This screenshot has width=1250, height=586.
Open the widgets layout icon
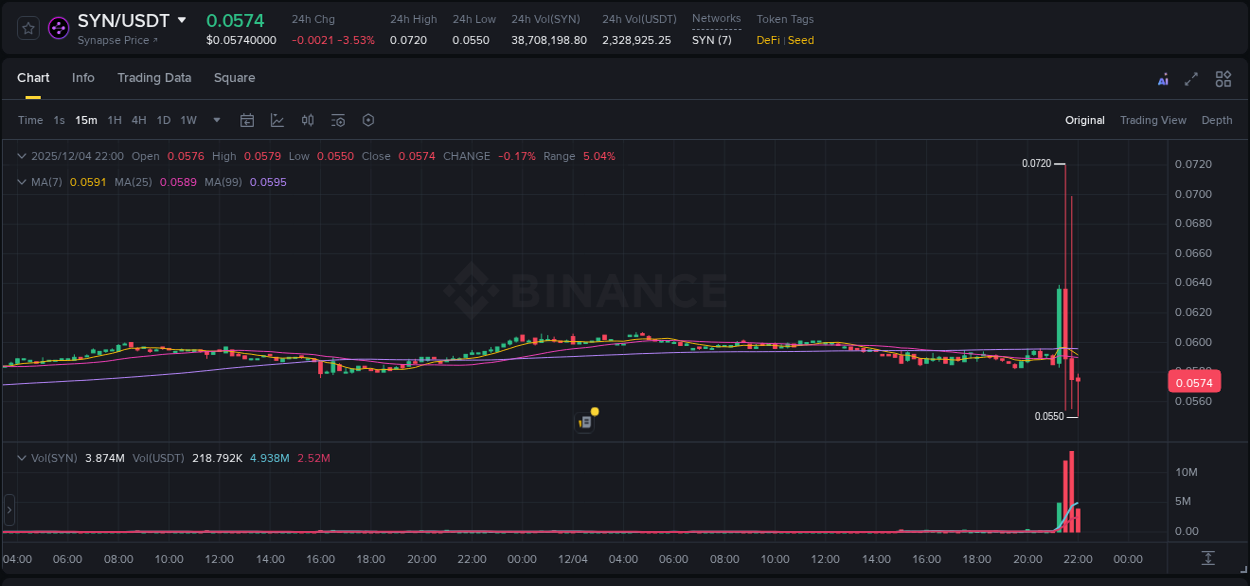[1223, 78]
